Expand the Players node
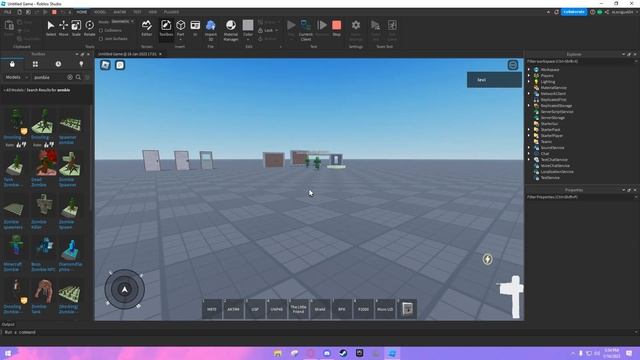640x360 pixels. pyautogui.click(x=529, y=76)
